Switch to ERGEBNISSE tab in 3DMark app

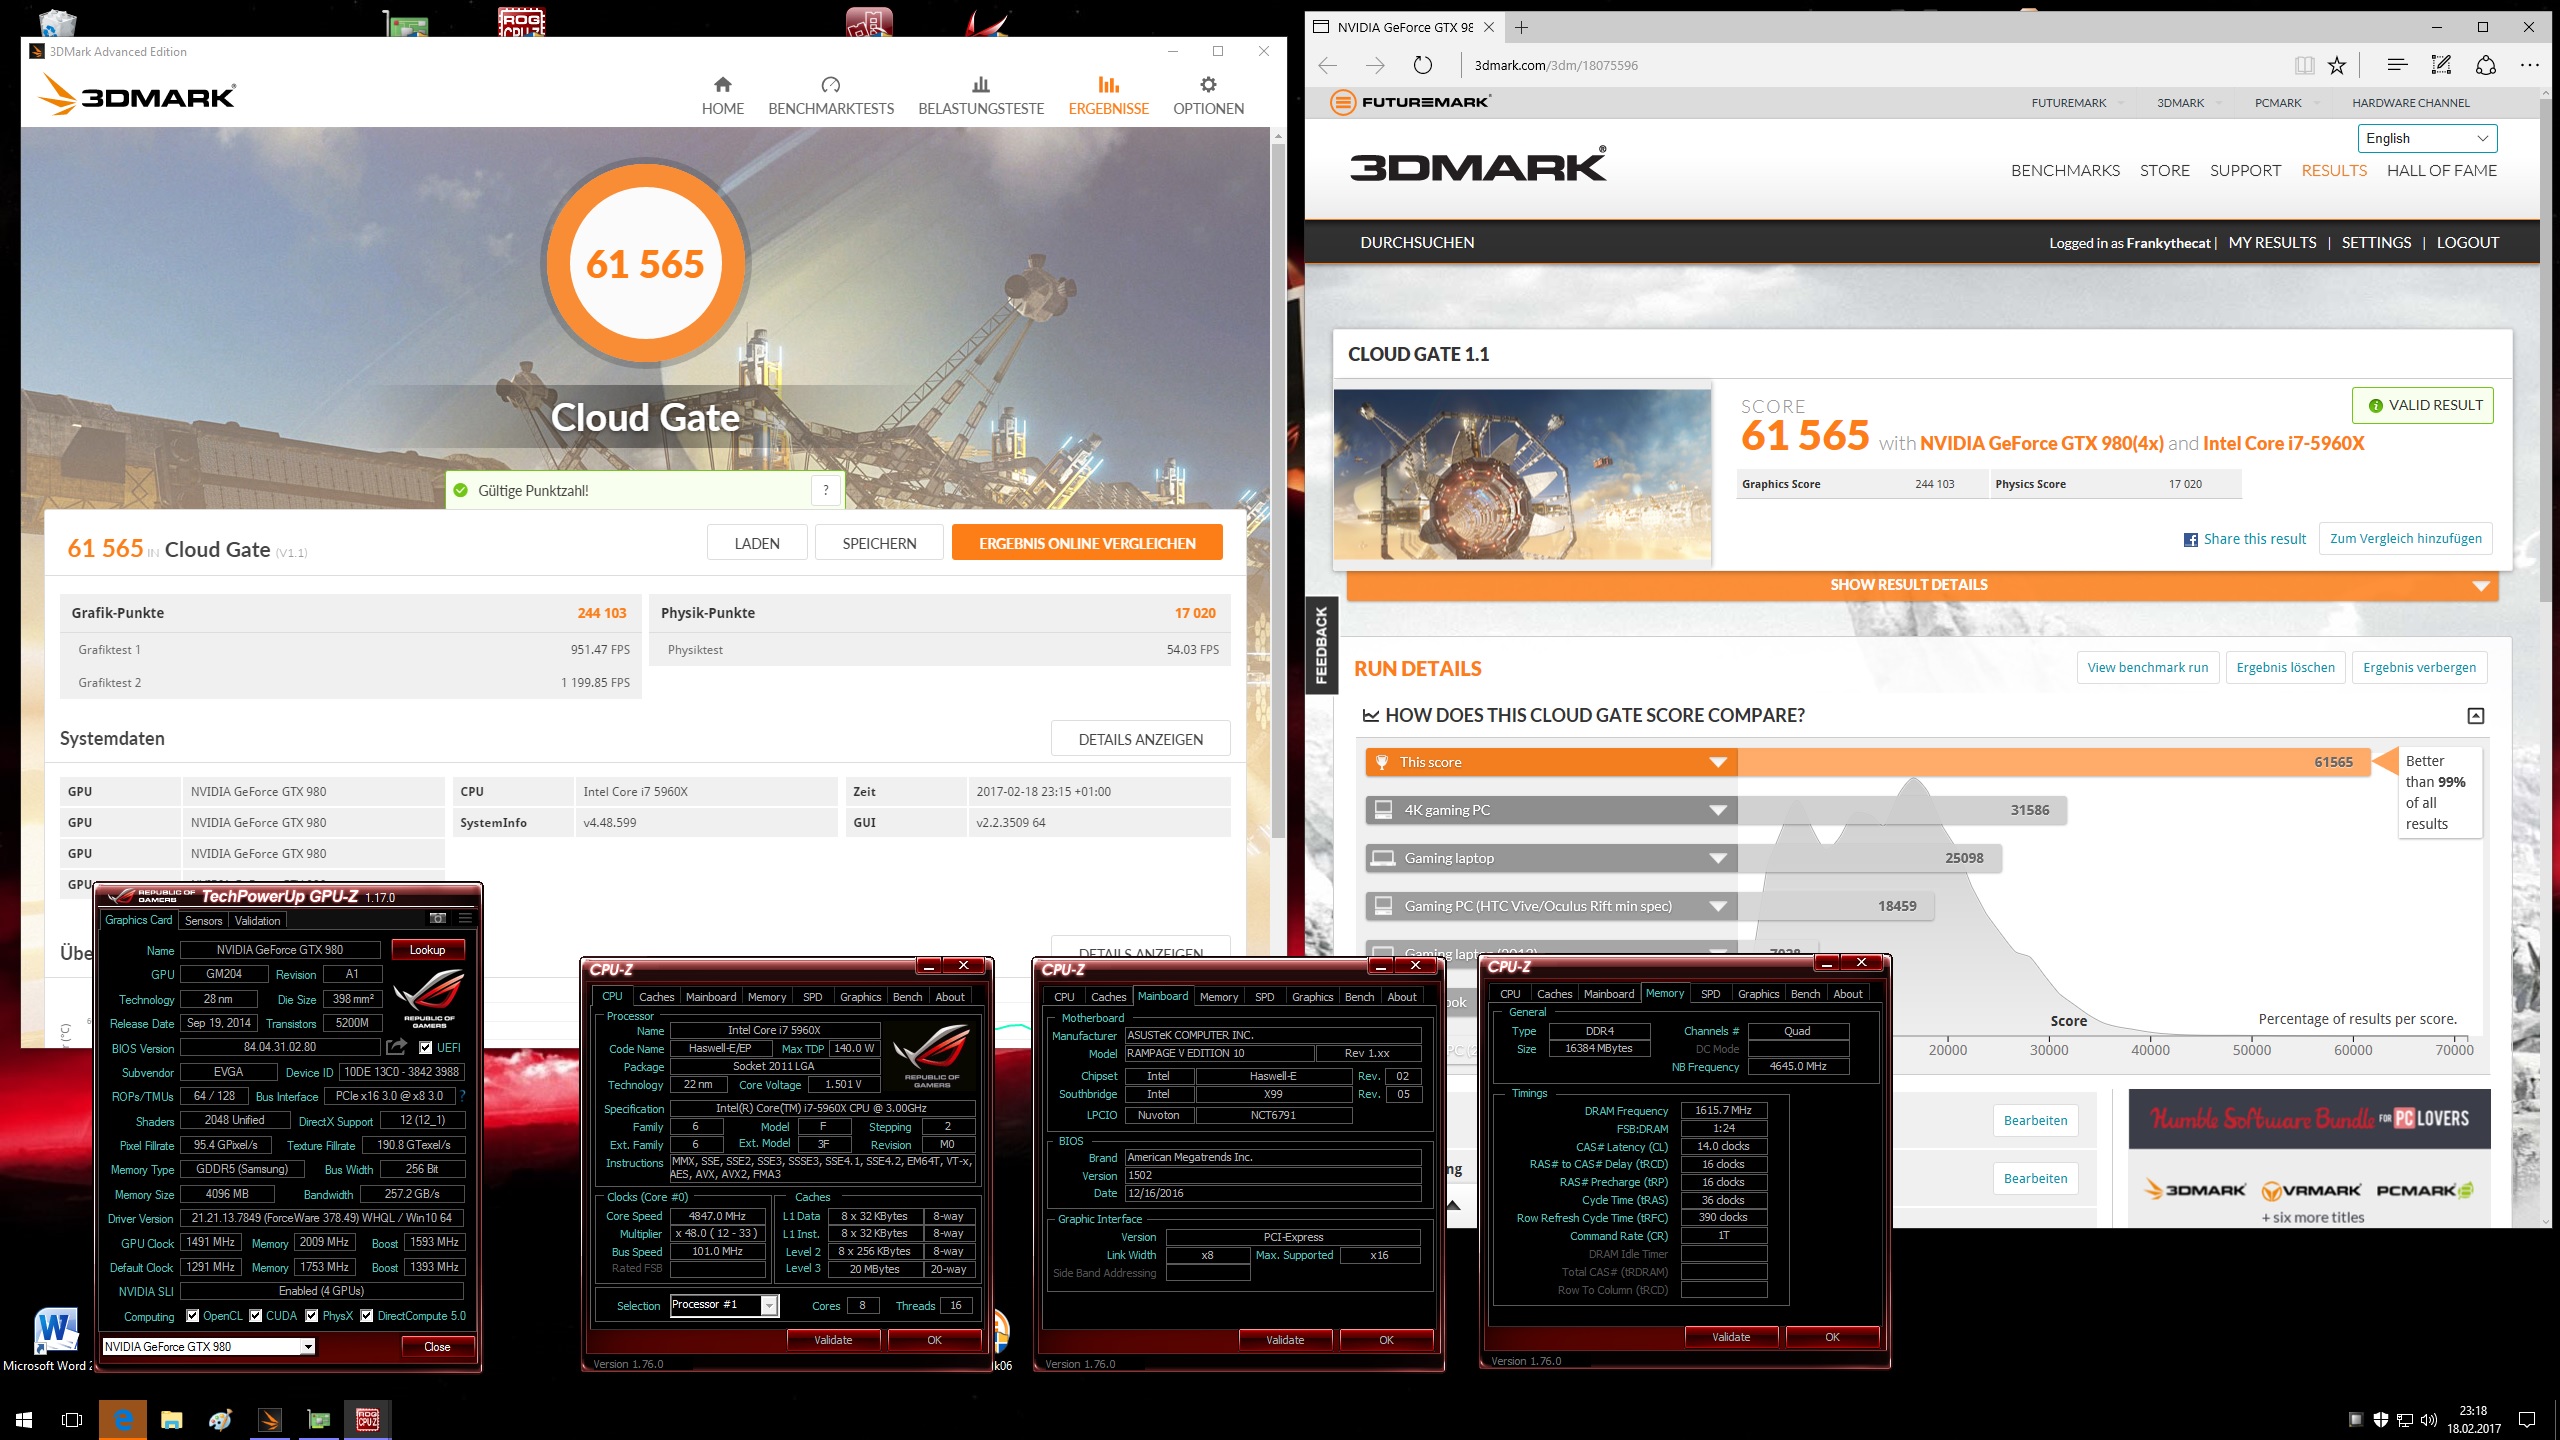[x=1108, y=96]
